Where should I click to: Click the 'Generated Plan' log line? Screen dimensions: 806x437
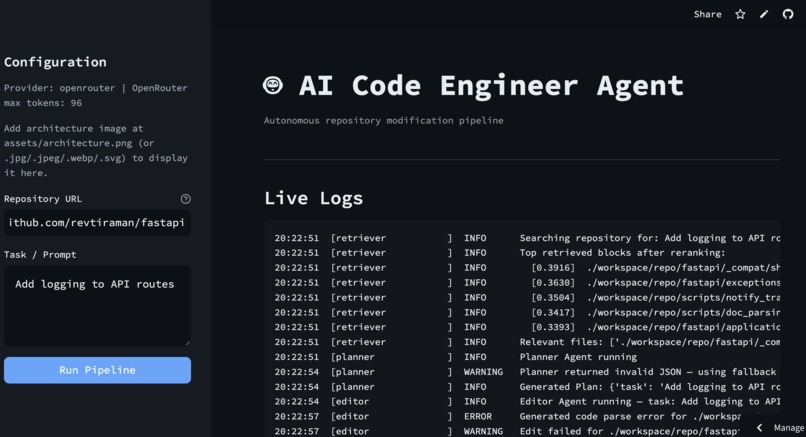point(527,387)
